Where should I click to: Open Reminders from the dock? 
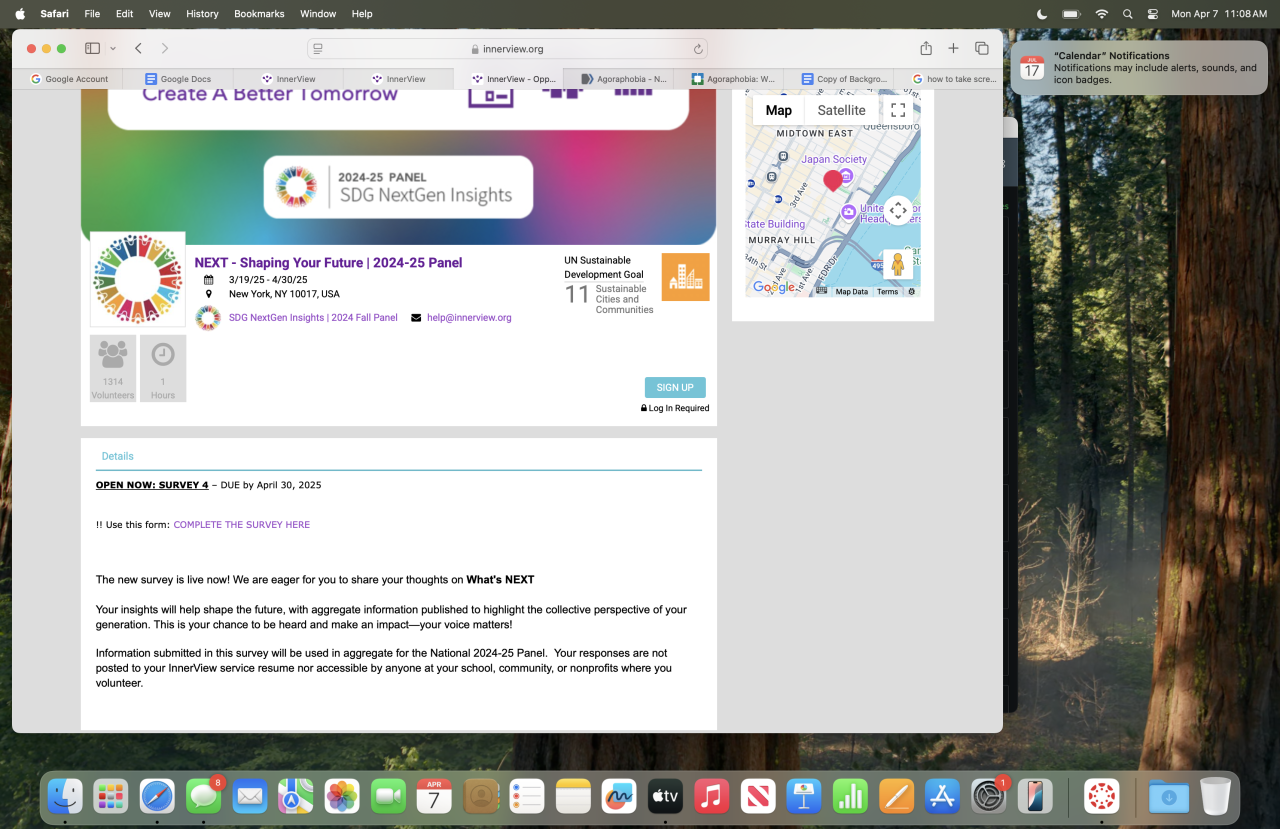click(x=527, y=796)
